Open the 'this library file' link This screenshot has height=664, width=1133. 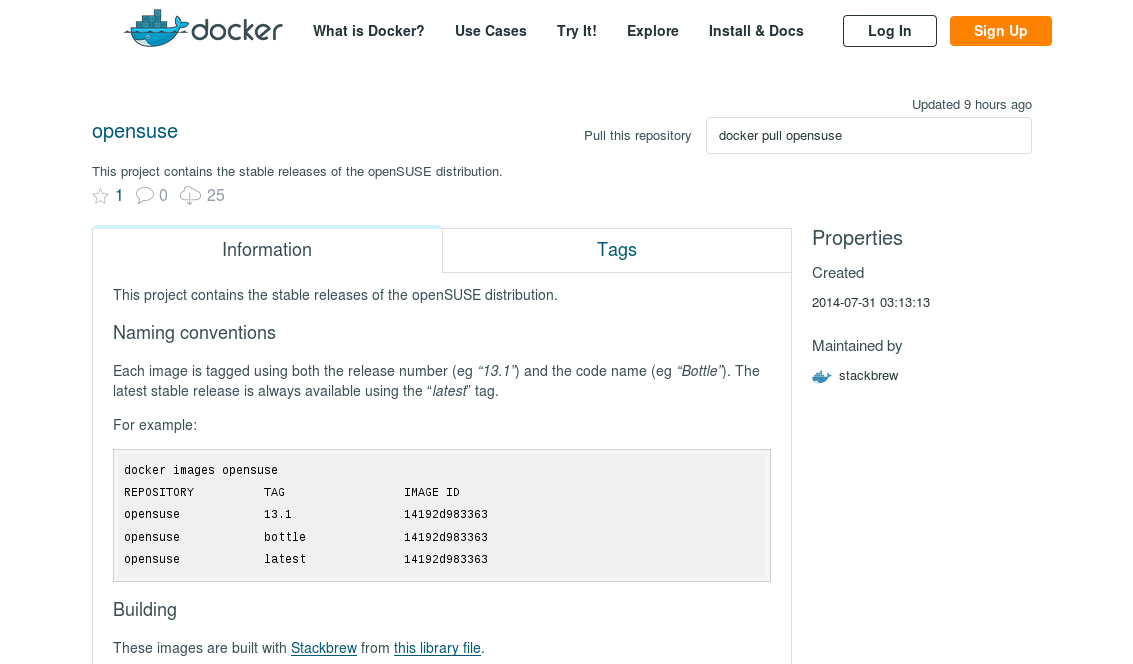click(437, 648)
